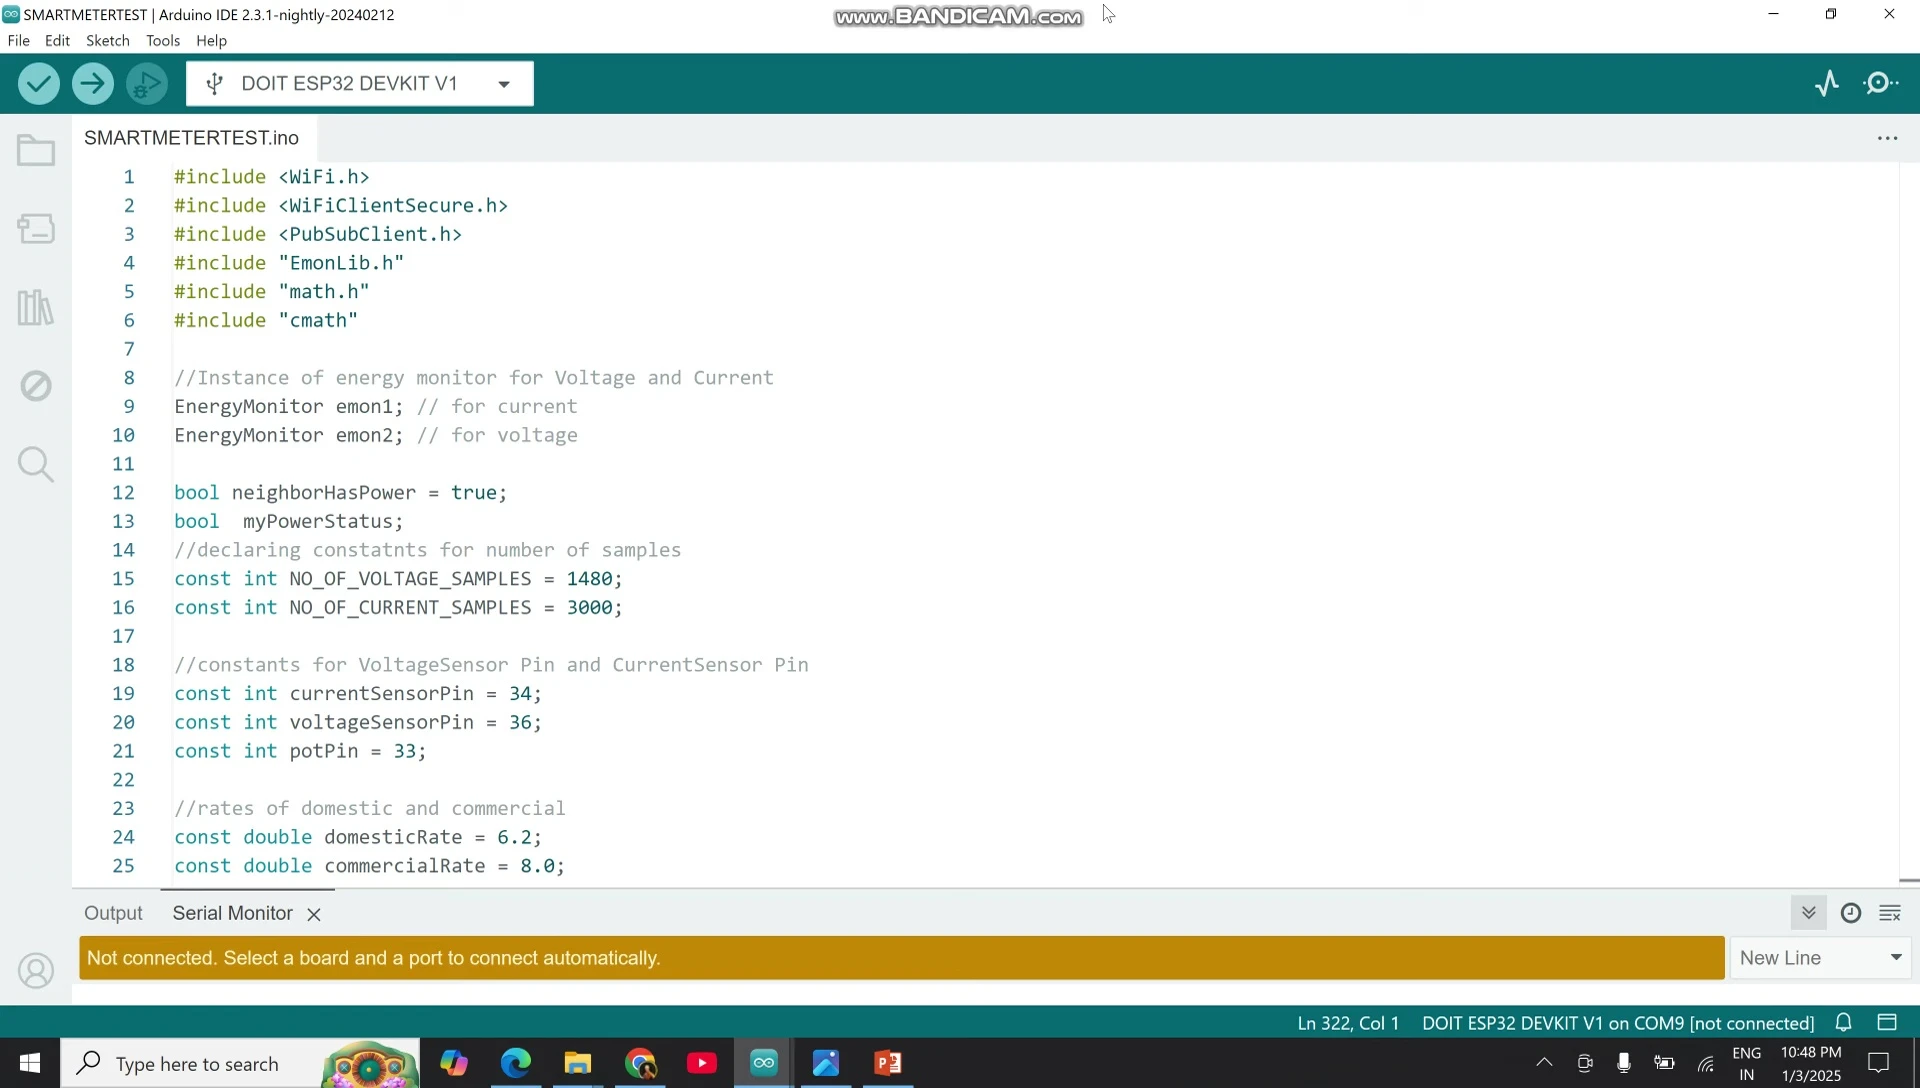This screenshot has height=1088, width=1920.
Task: Click line number 25 in the gutter
Action: coord(123,866)
